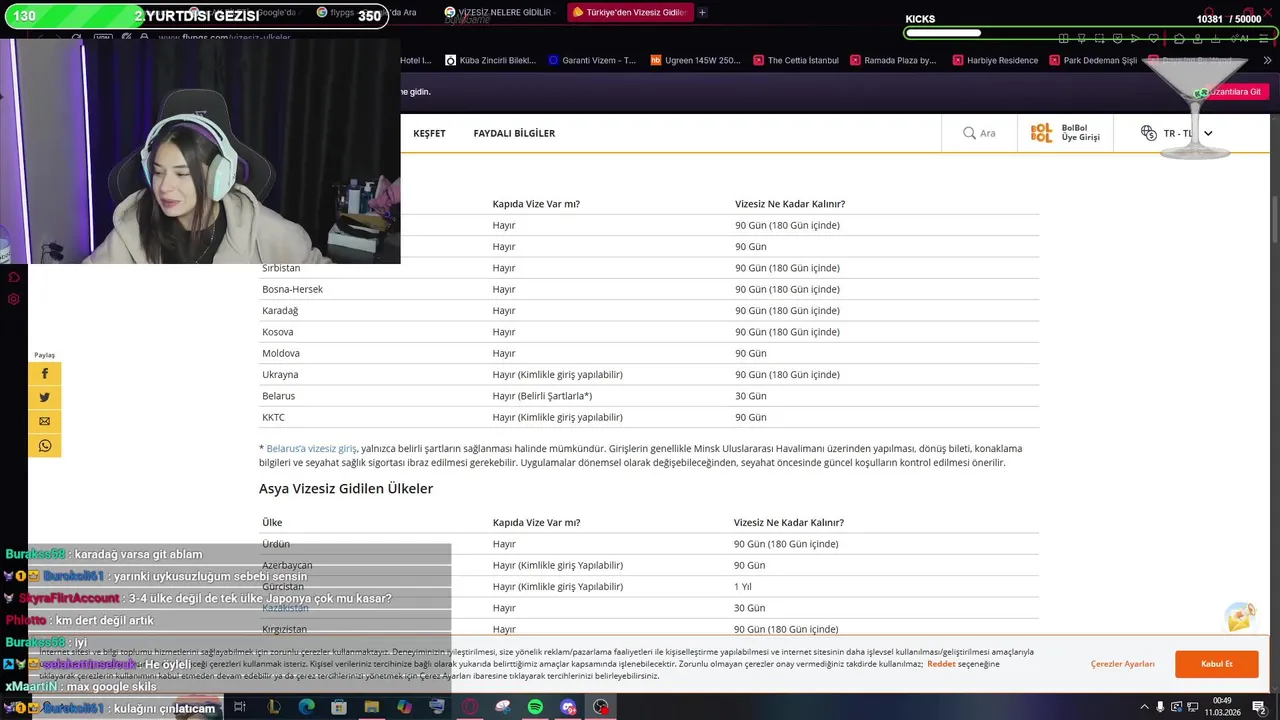The height and width of the screenshot is (720, 1280).
Task: Select the Türkiye'den Vizesiz Gidile tab
Action: click(x=629, y=12)
